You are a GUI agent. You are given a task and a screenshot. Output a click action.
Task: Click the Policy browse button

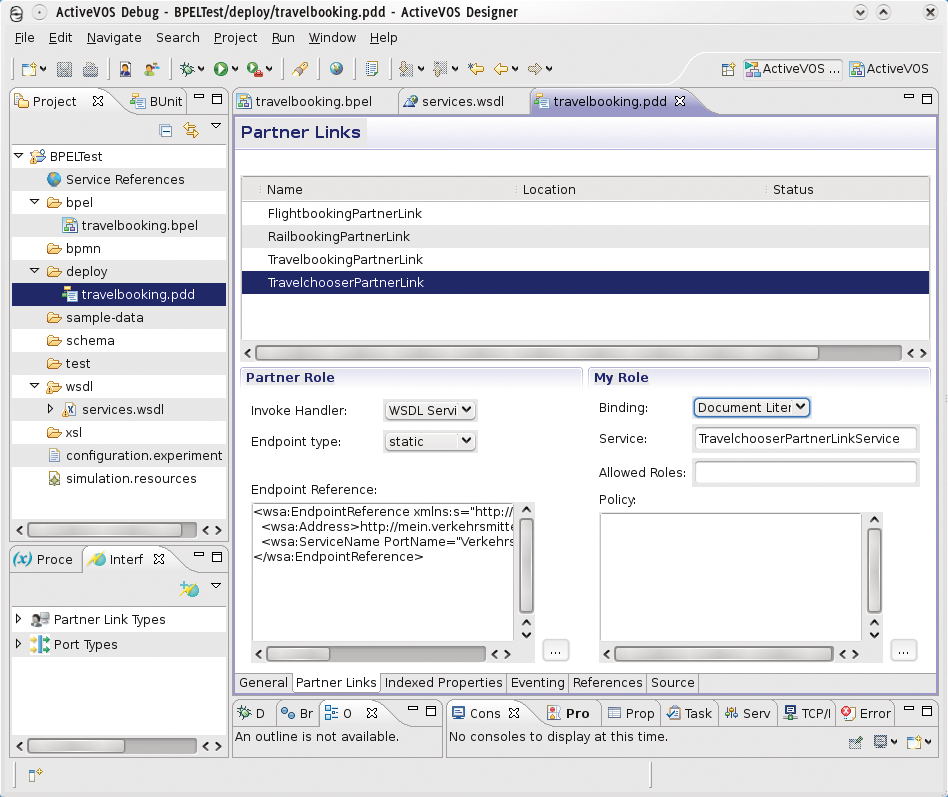(x=903, y=651)
